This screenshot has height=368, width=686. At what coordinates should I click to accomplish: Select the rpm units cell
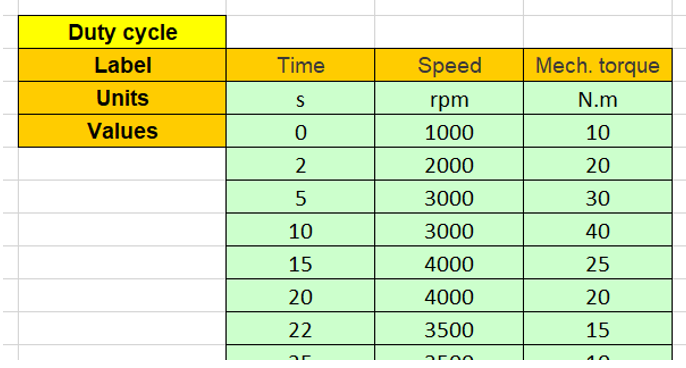tap(449, 98)
